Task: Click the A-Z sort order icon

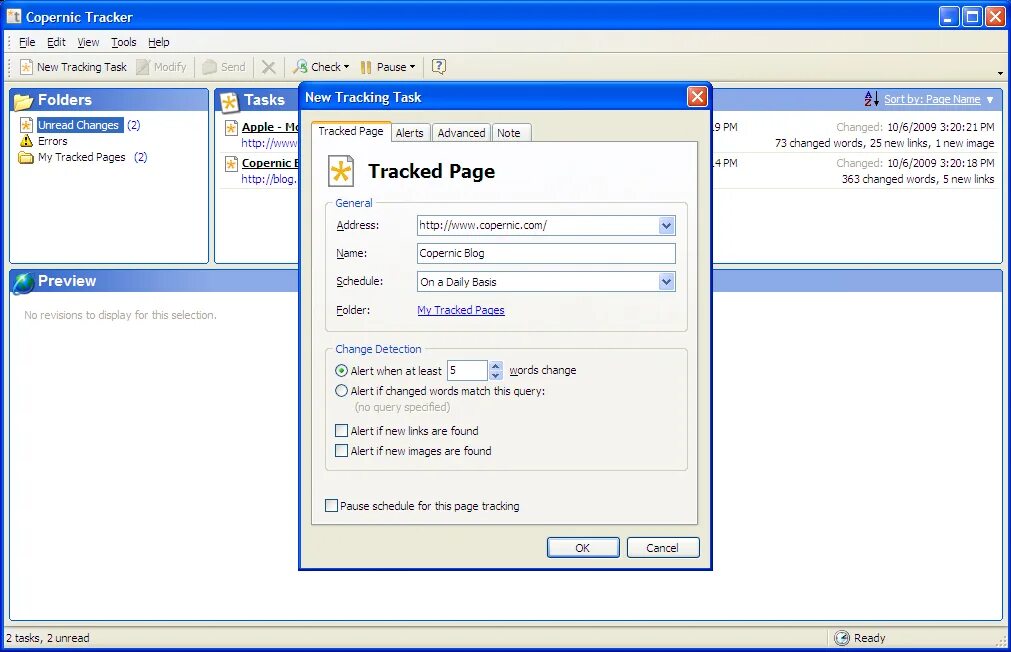Action: 871,99
